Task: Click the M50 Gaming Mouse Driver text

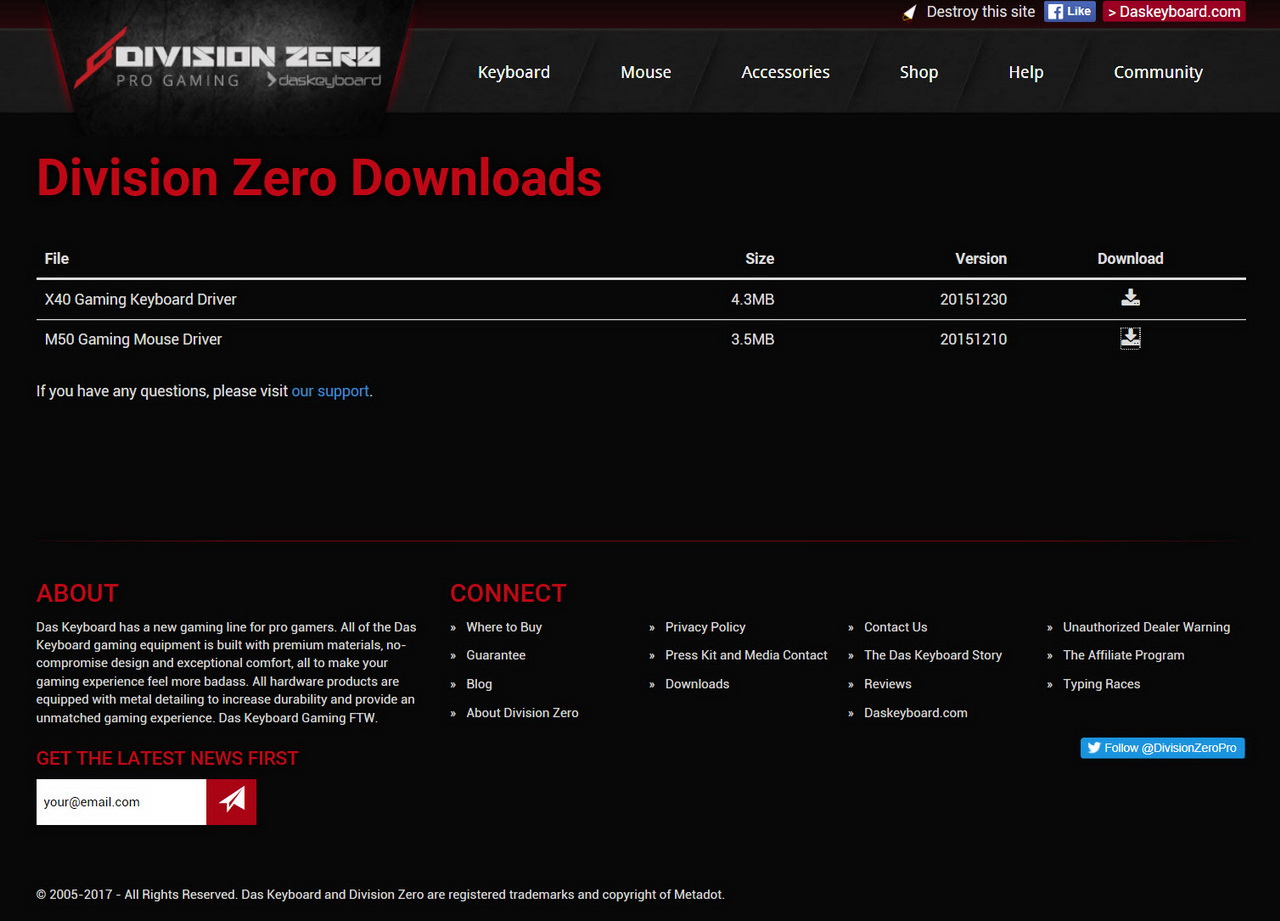Action: click(133, 339)
